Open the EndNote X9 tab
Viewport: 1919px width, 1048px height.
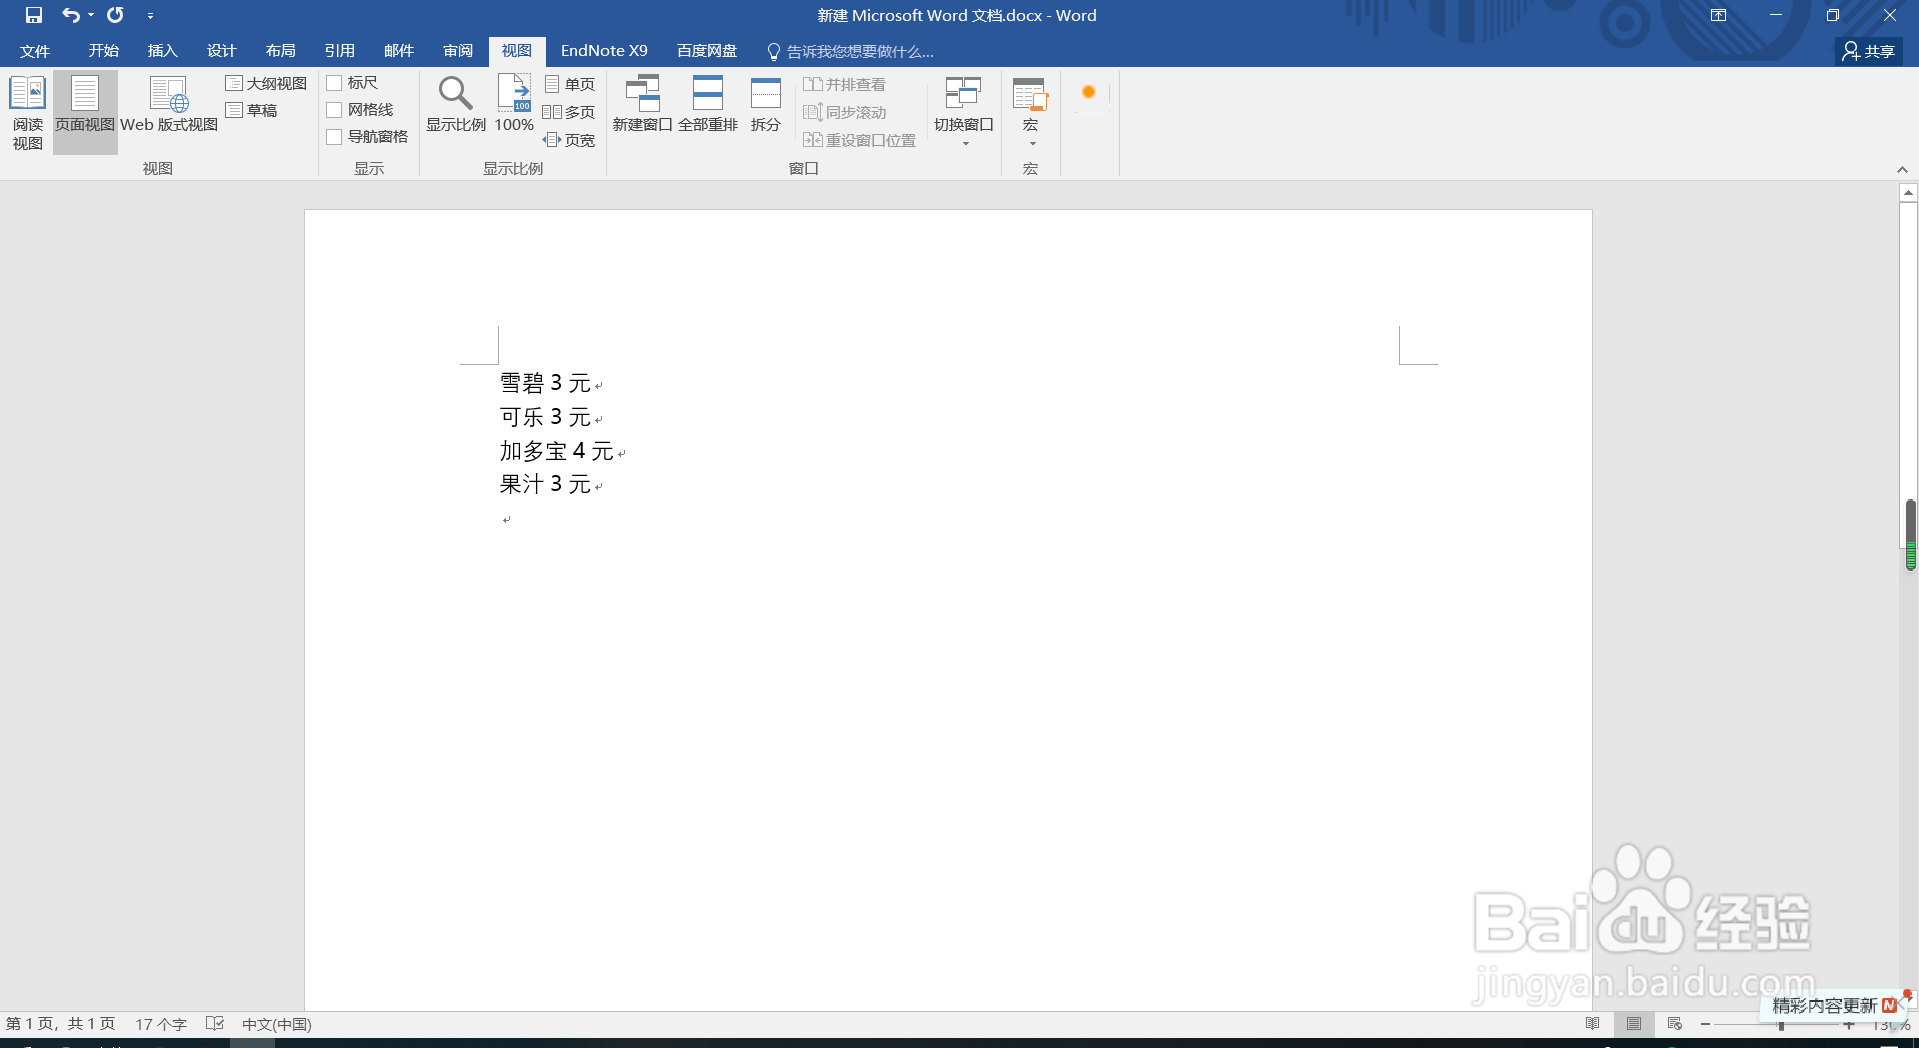[603, 50]
